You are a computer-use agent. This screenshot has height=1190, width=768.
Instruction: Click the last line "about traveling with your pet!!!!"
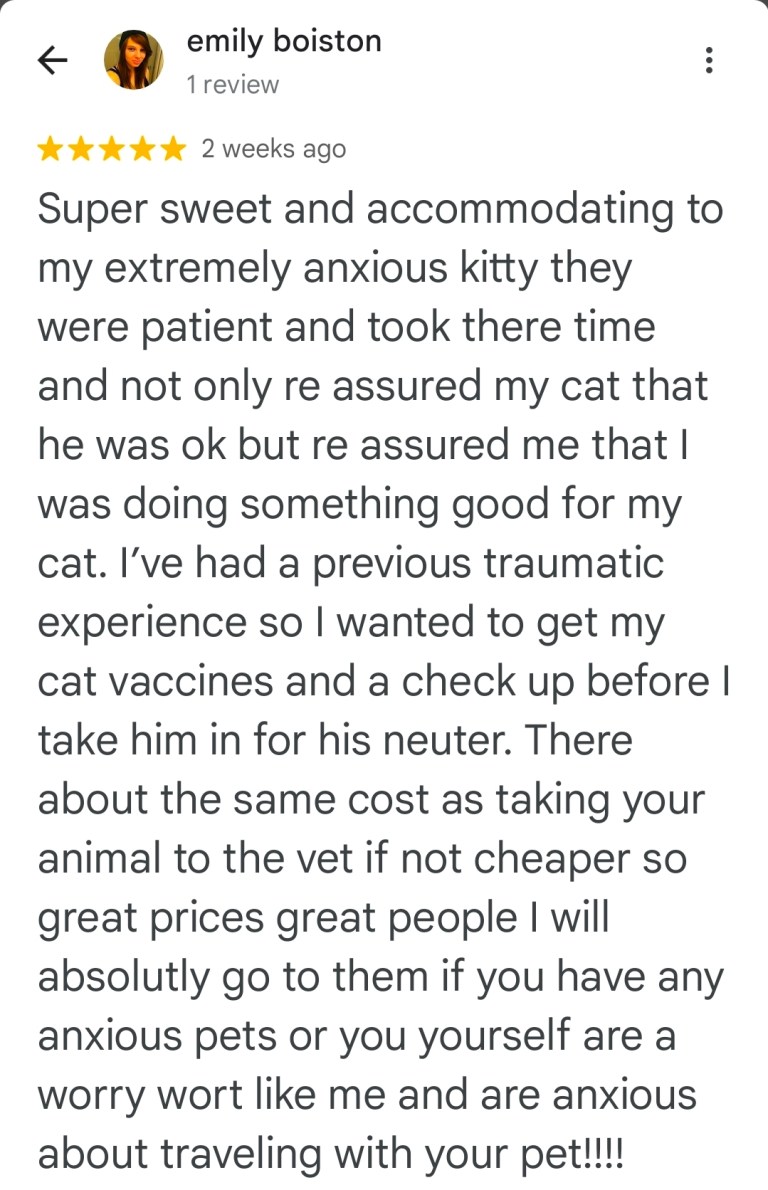330,1154
